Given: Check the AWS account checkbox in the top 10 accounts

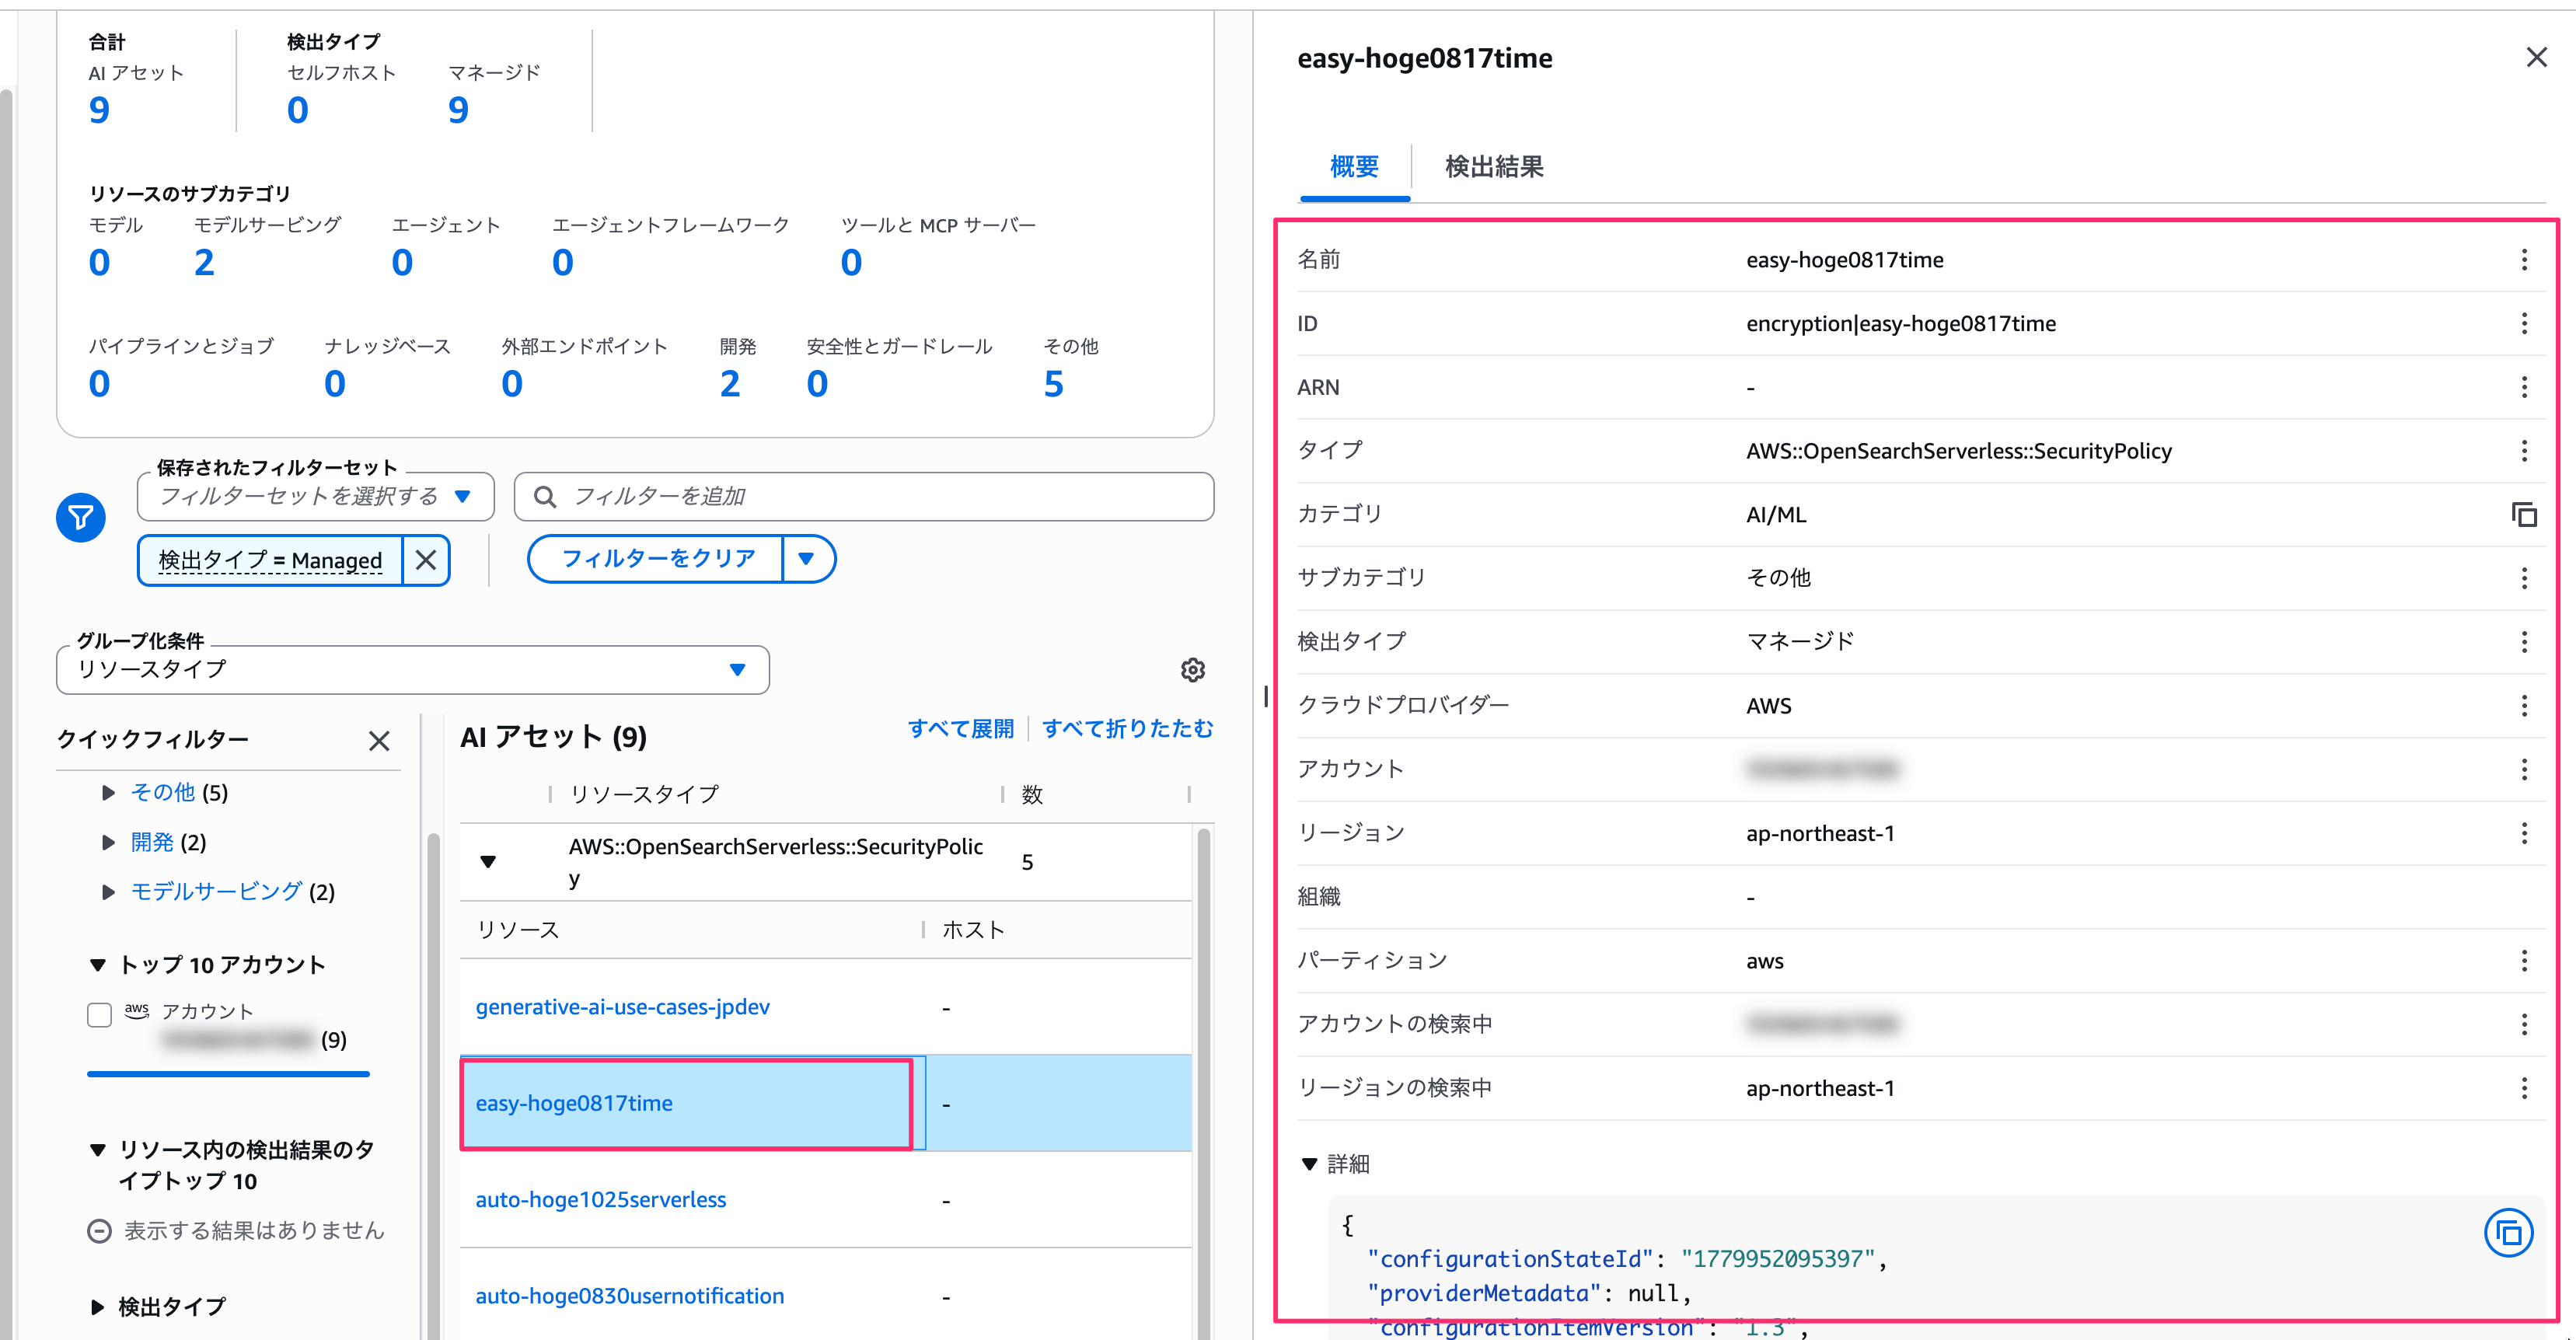Looking at the screenshot, I should (99, 1015).
